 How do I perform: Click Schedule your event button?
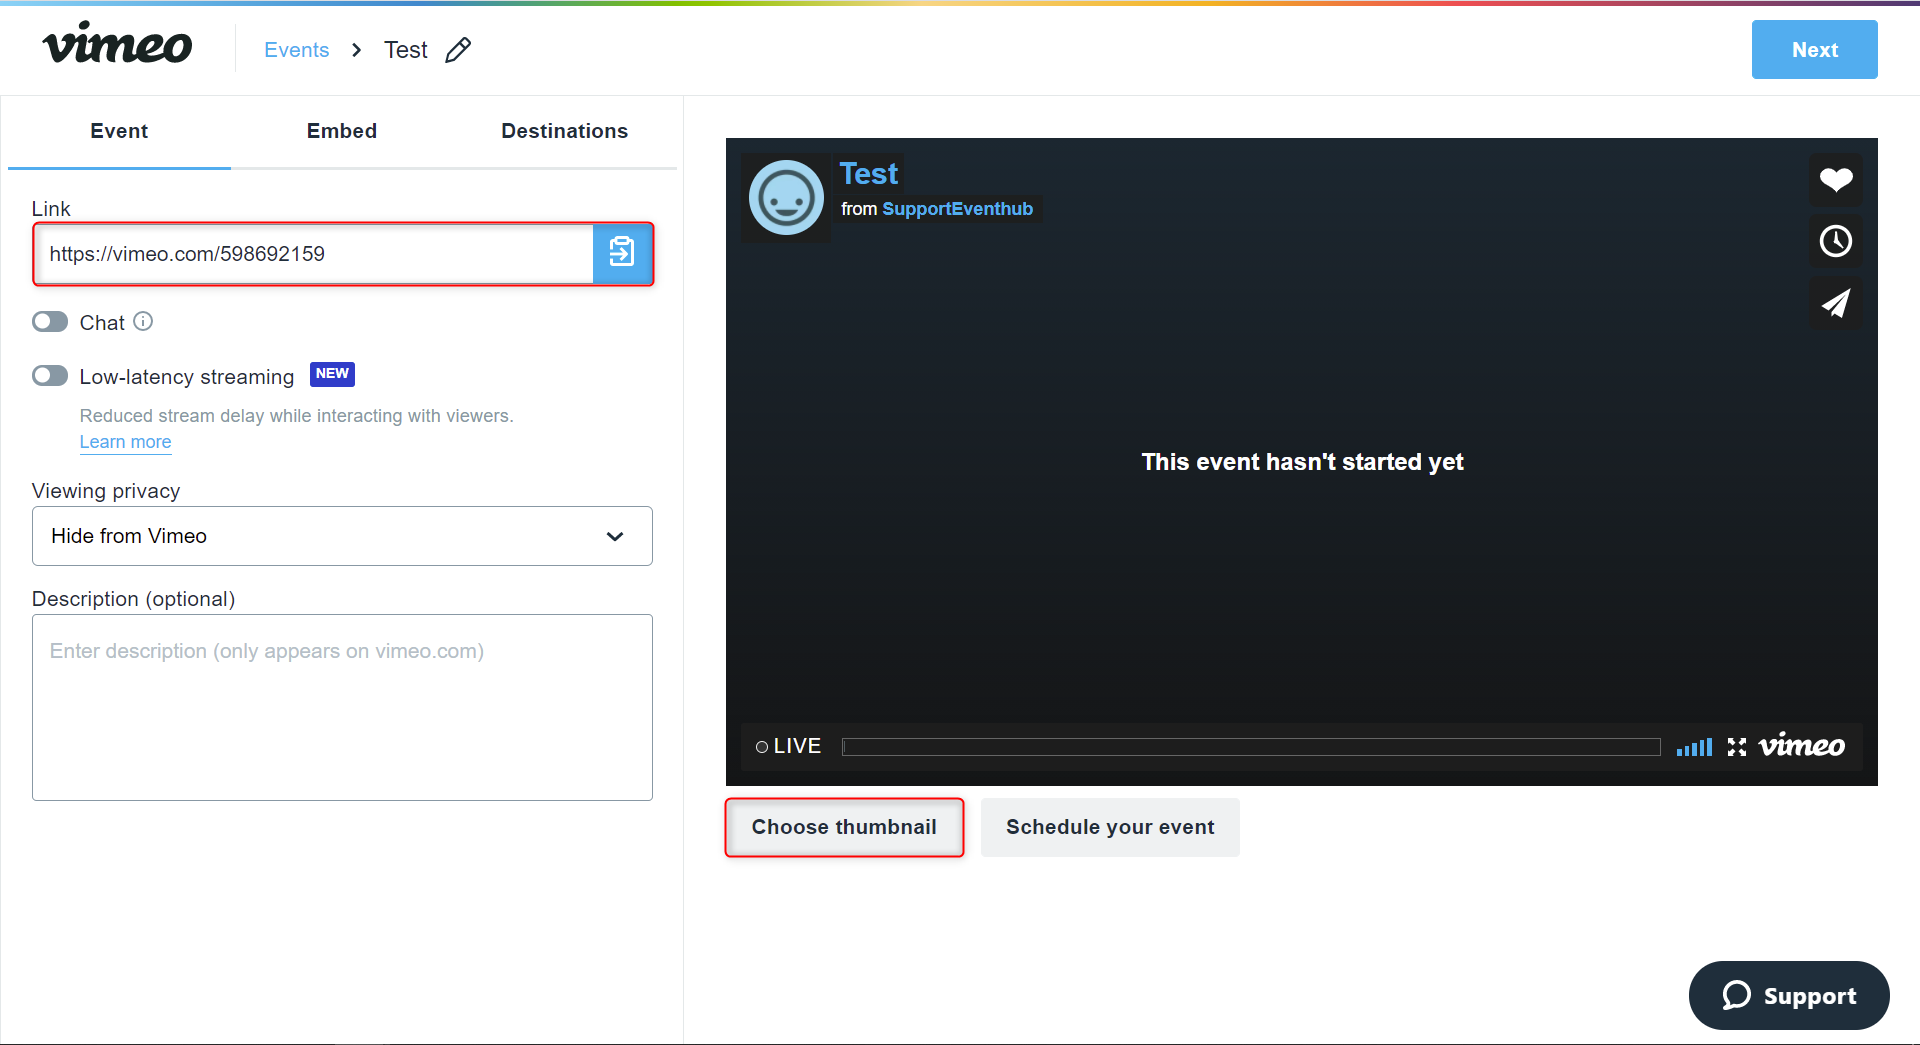click(1110, 827)
